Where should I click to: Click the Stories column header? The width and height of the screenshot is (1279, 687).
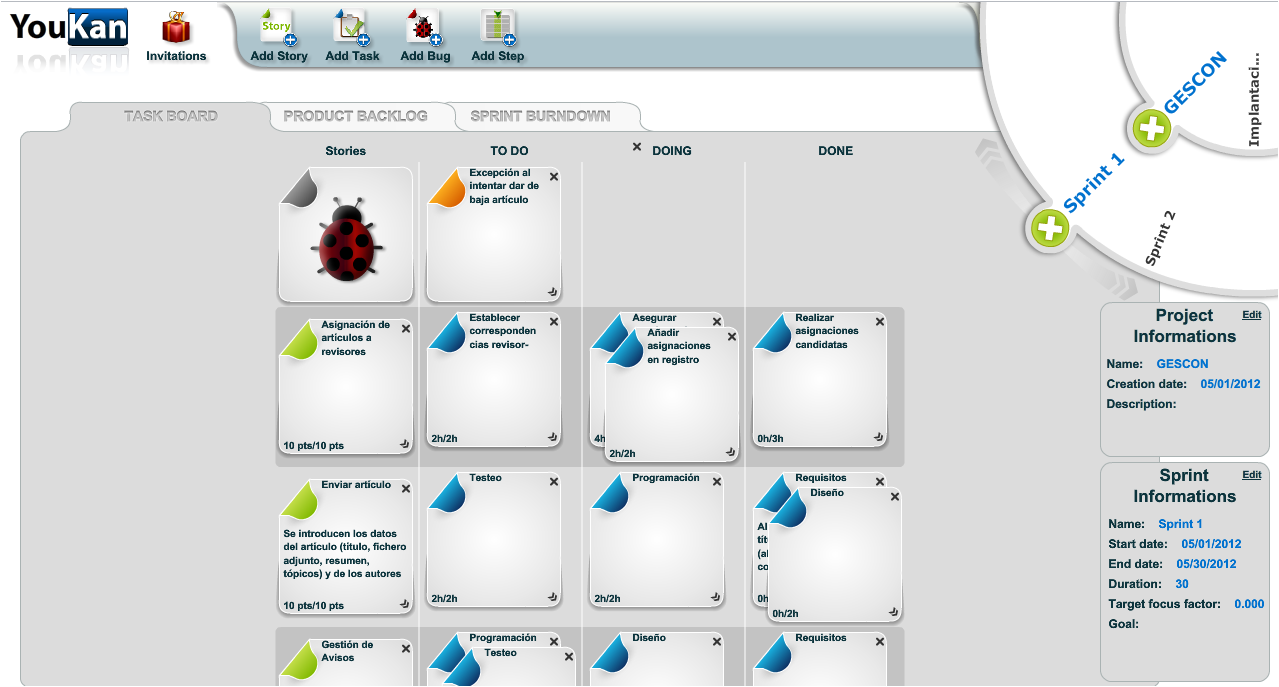[x=345, y=151]
